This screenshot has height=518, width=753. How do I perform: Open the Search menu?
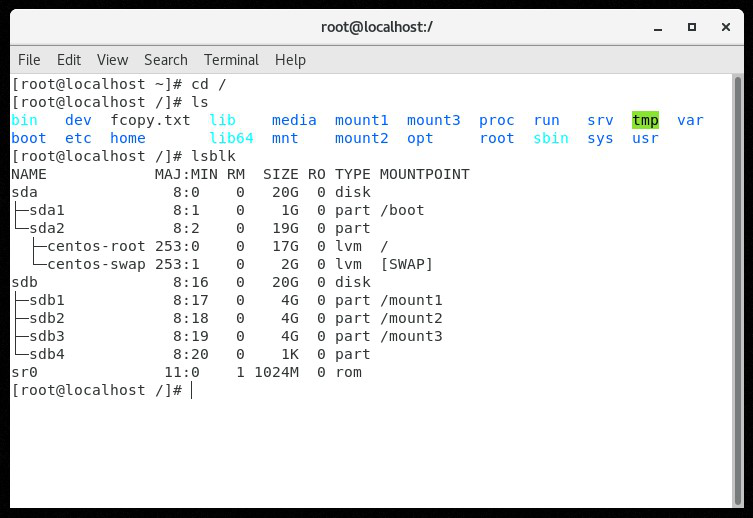(x=165, y=60)
